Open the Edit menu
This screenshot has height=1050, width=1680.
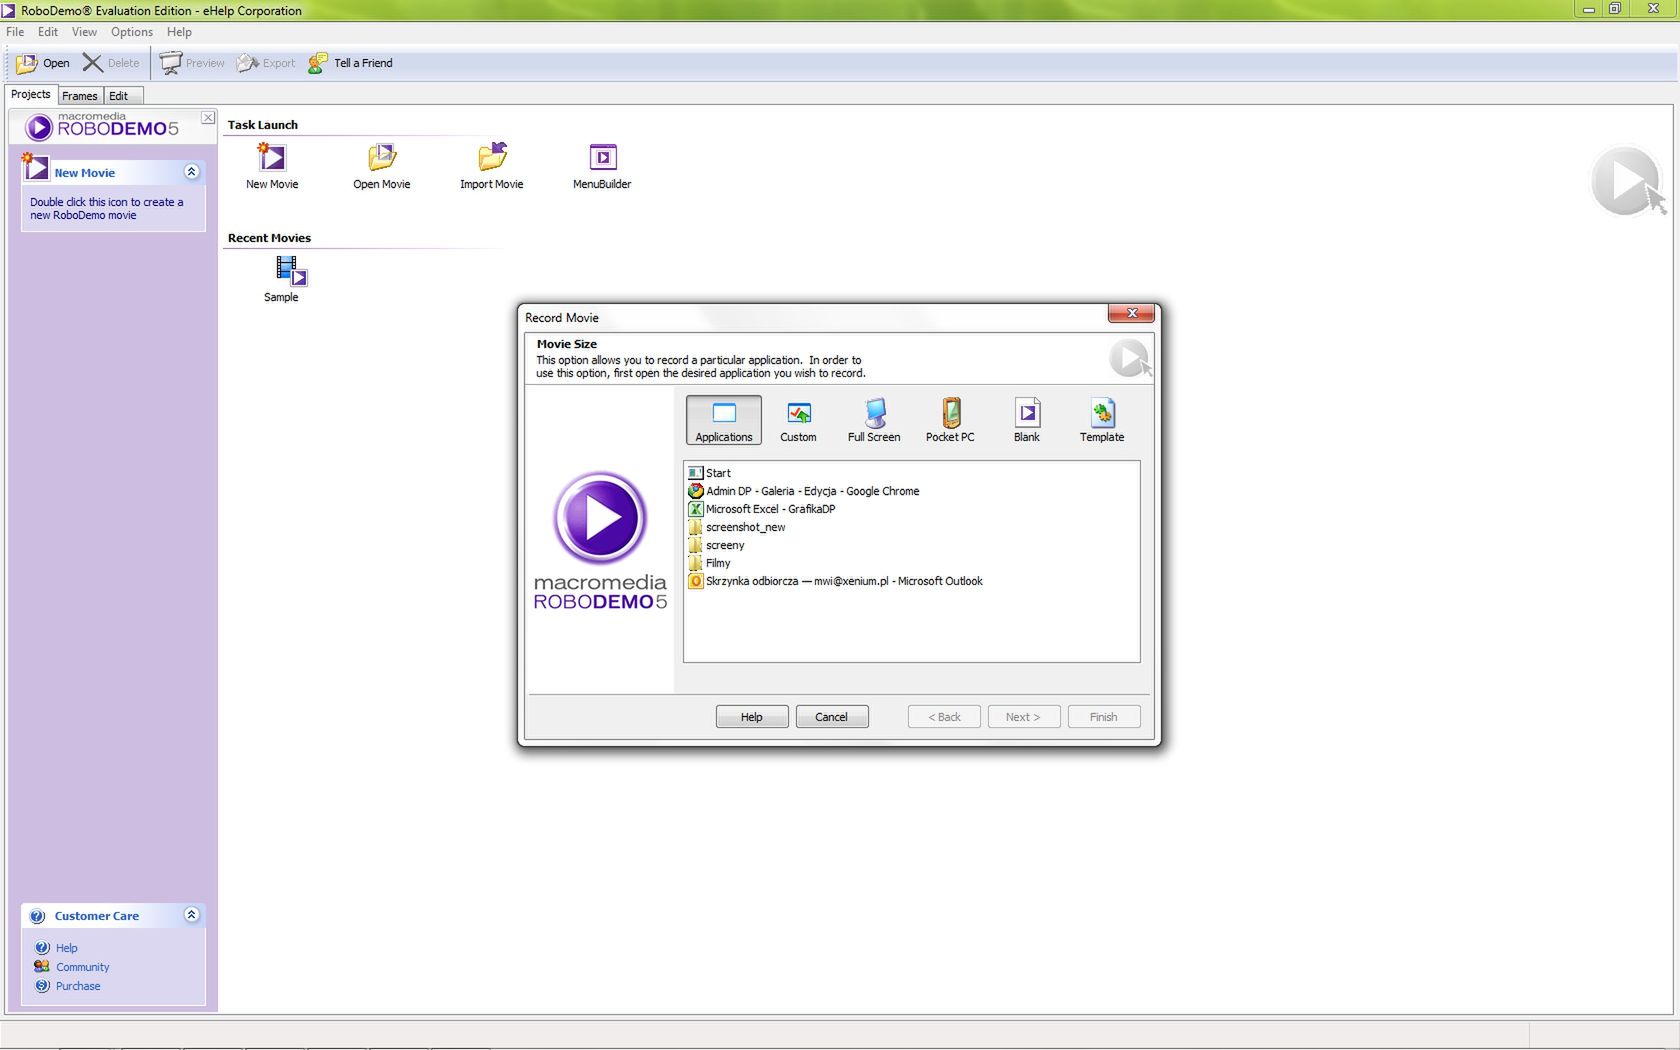[48, 32]
